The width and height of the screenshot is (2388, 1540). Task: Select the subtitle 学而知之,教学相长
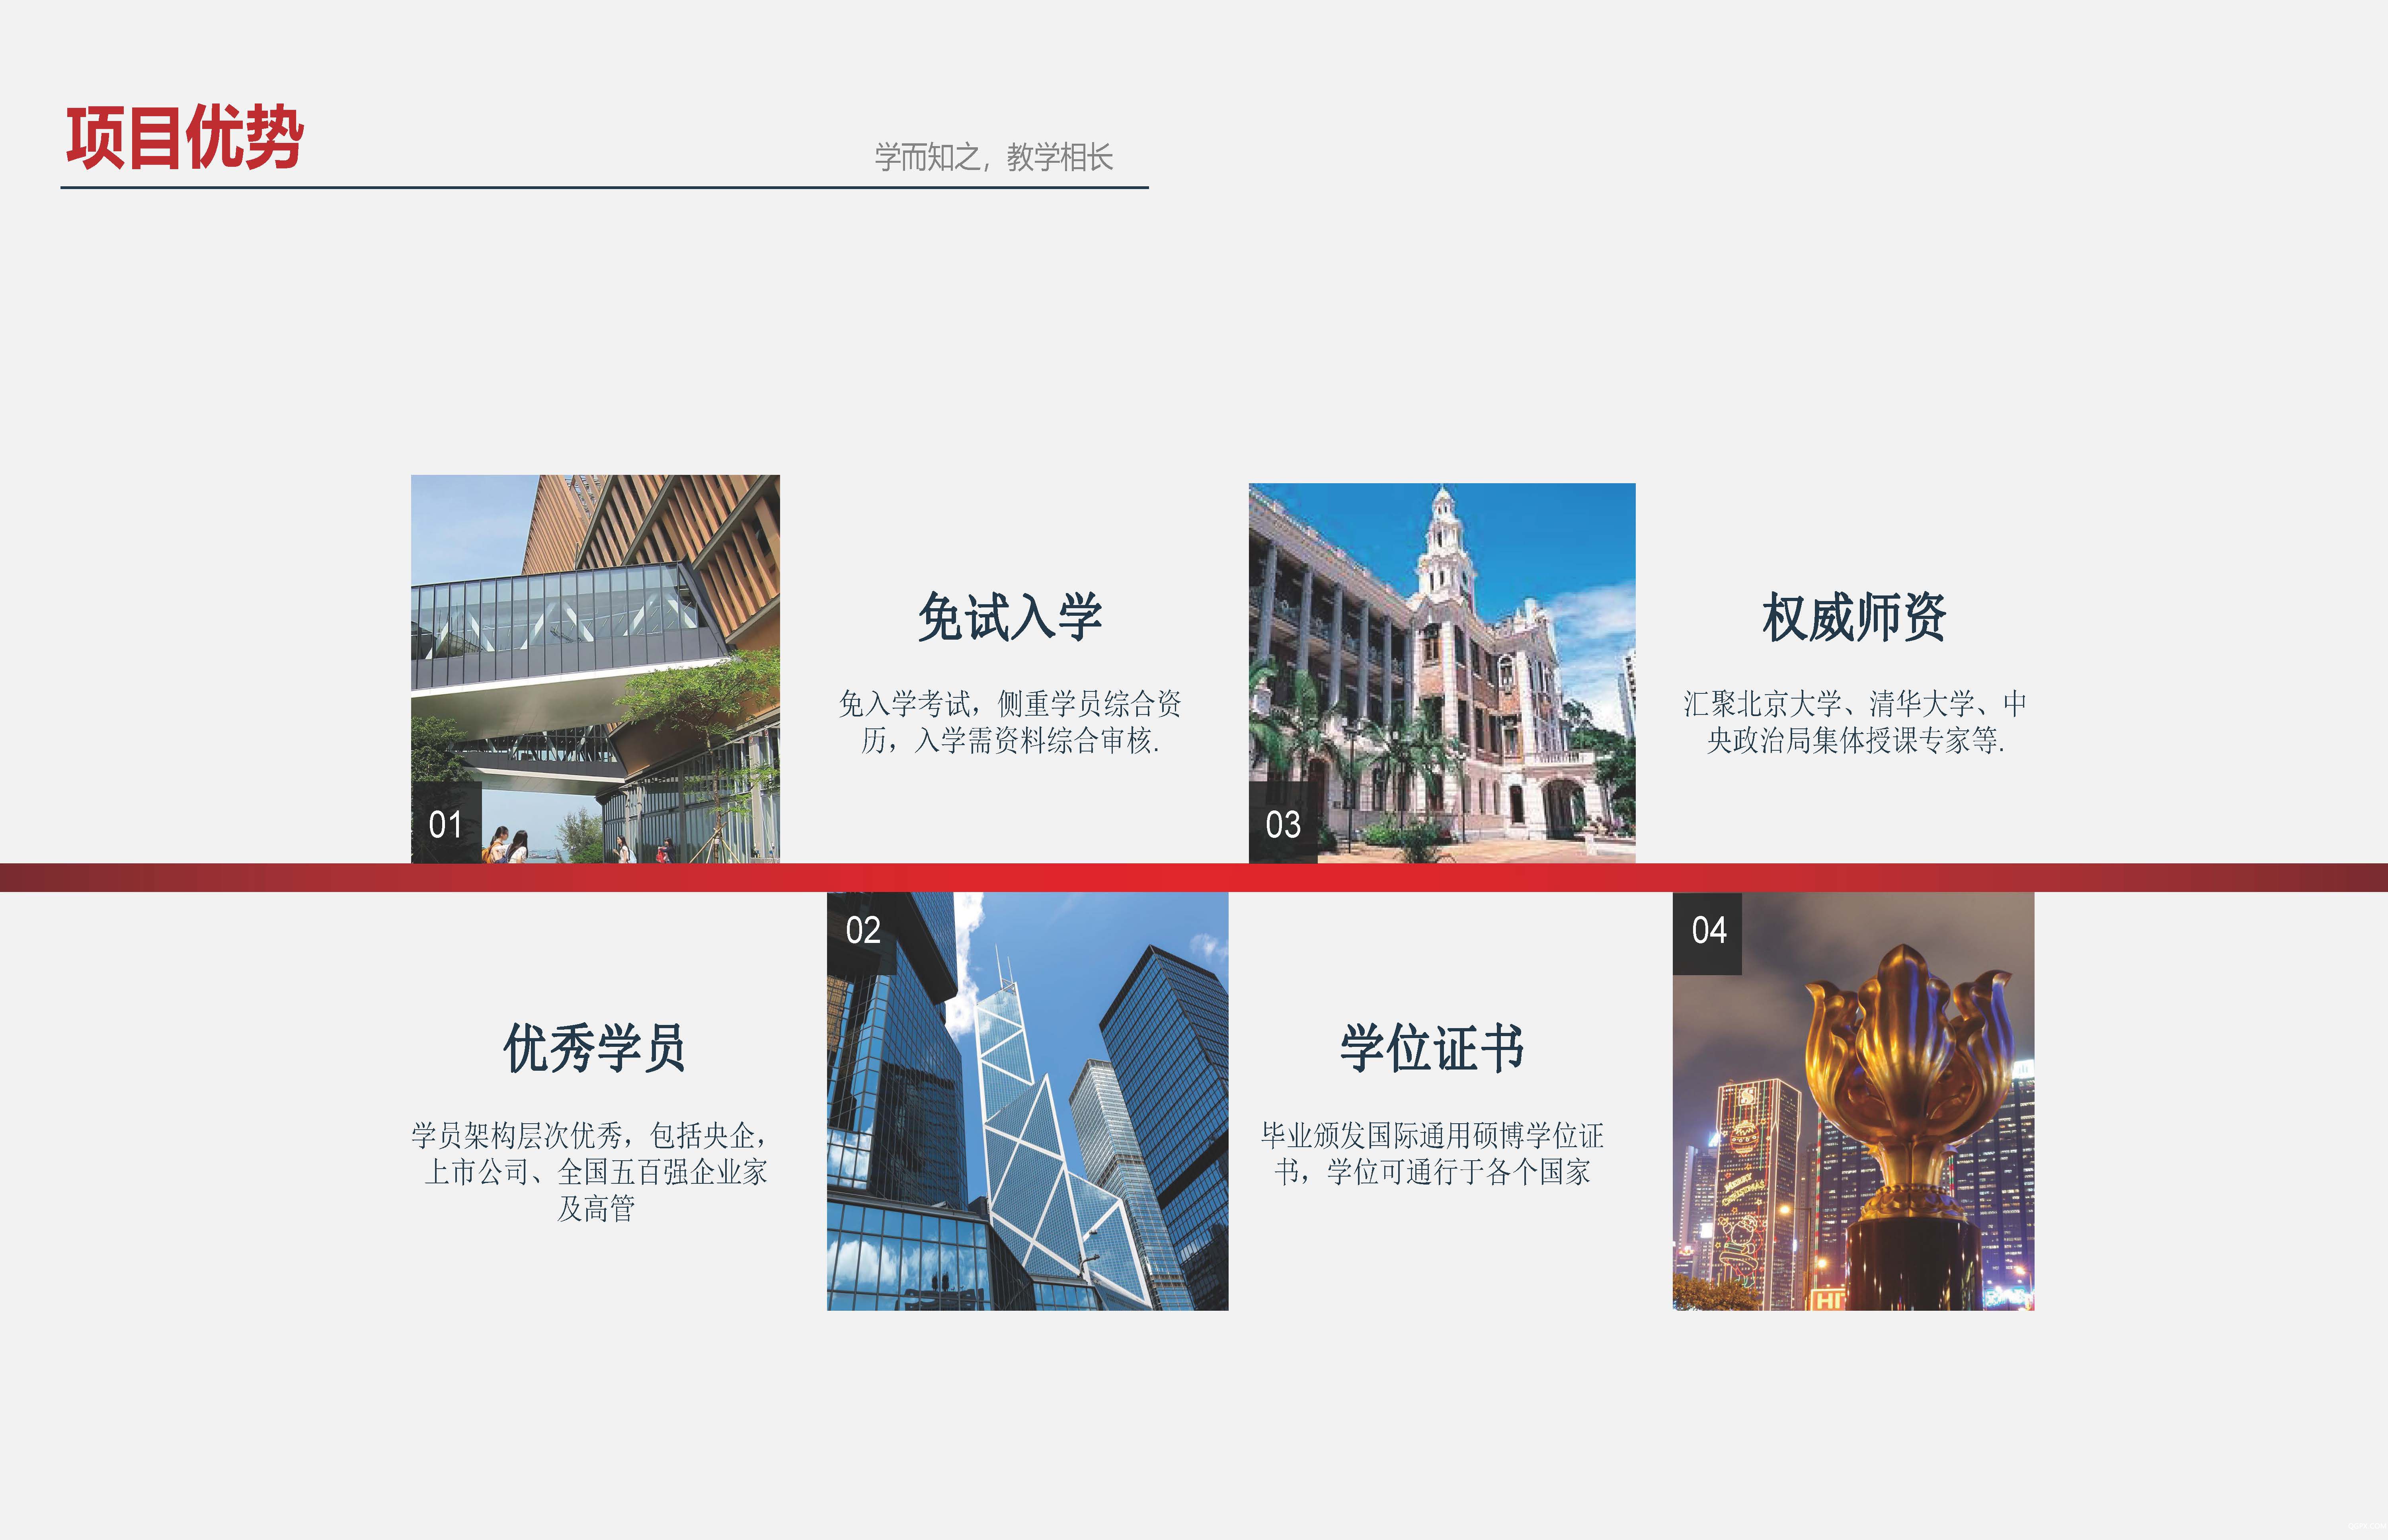[993, 157]
